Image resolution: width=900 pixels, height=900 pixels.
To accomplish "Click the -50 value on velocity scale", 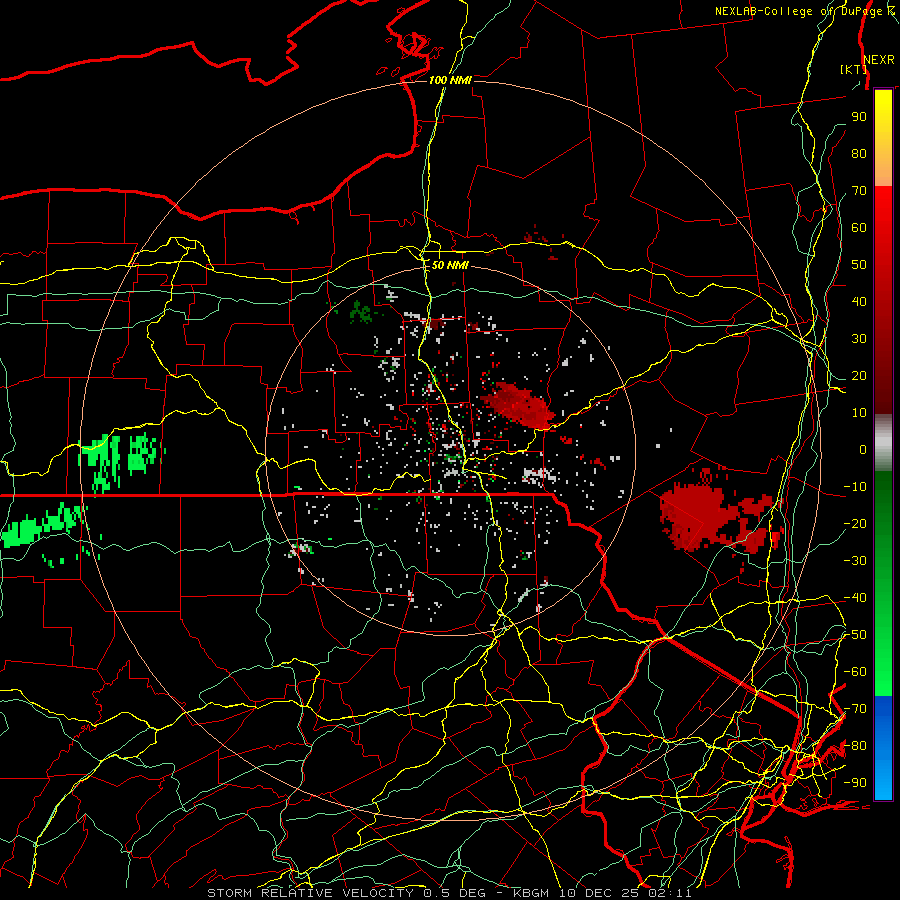I will click(855, 634).
